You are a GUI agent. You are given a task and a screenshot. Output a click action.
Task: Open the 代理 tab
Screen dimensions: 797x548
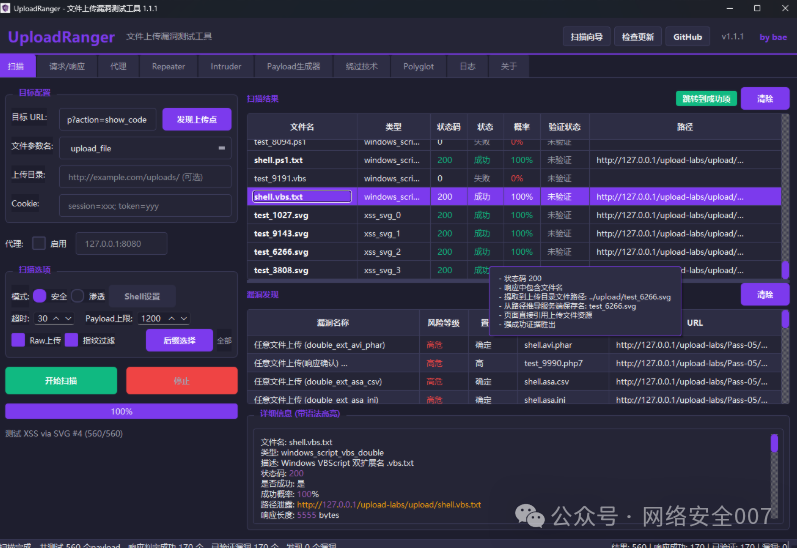click(x=118, y=66)
